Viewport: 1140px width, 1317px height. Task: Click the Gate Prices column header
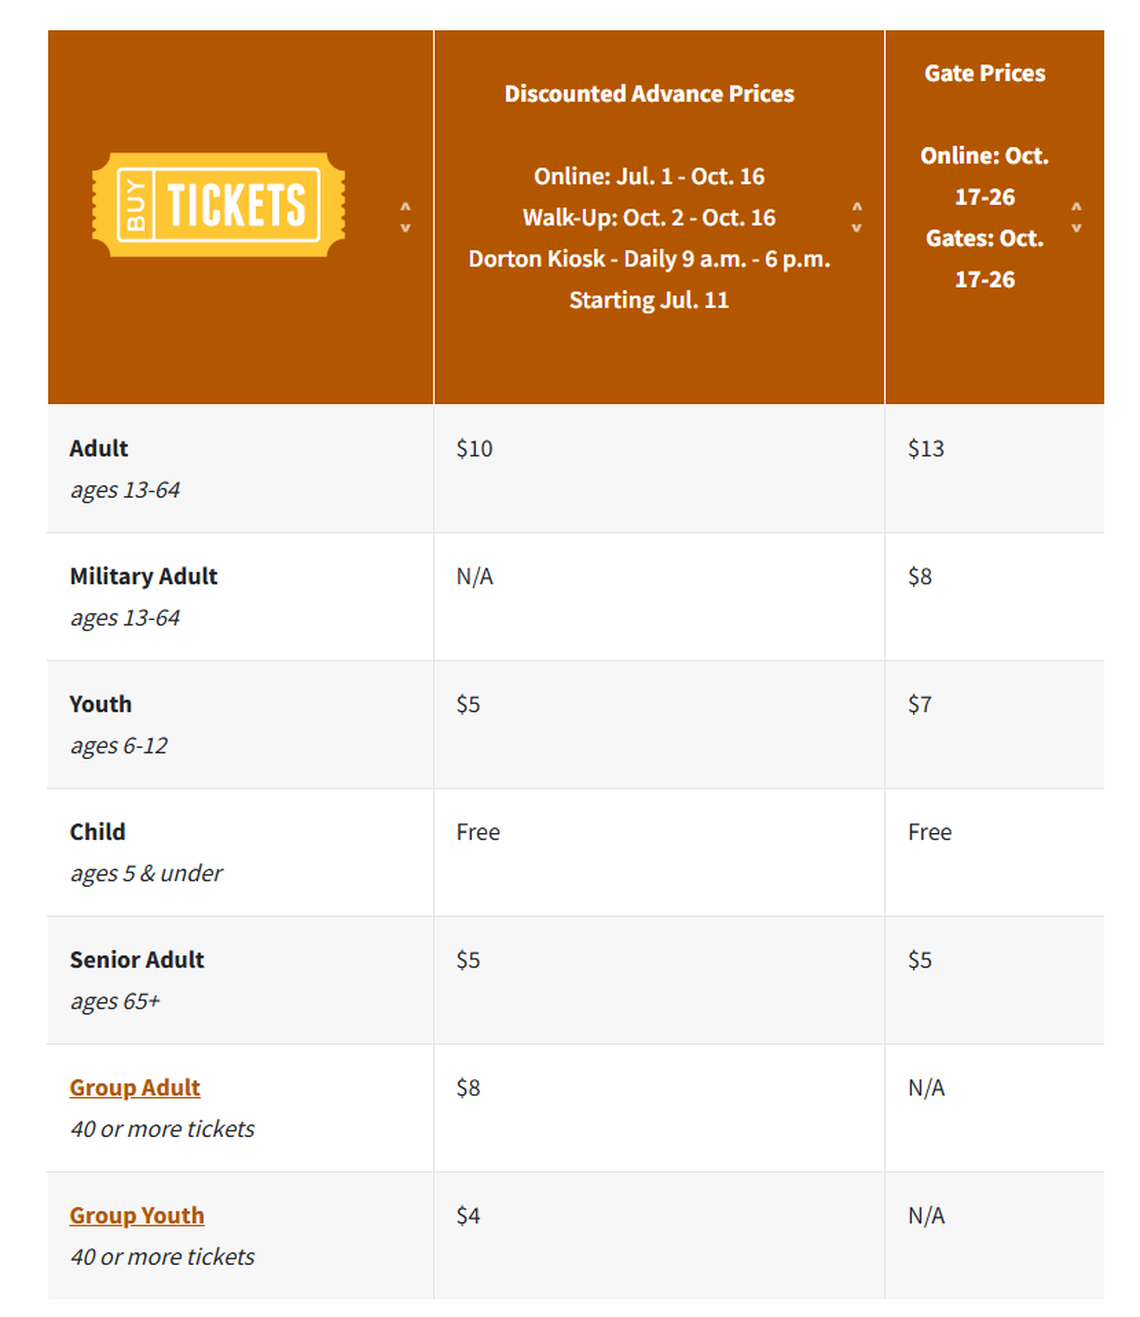pos(984,72)
